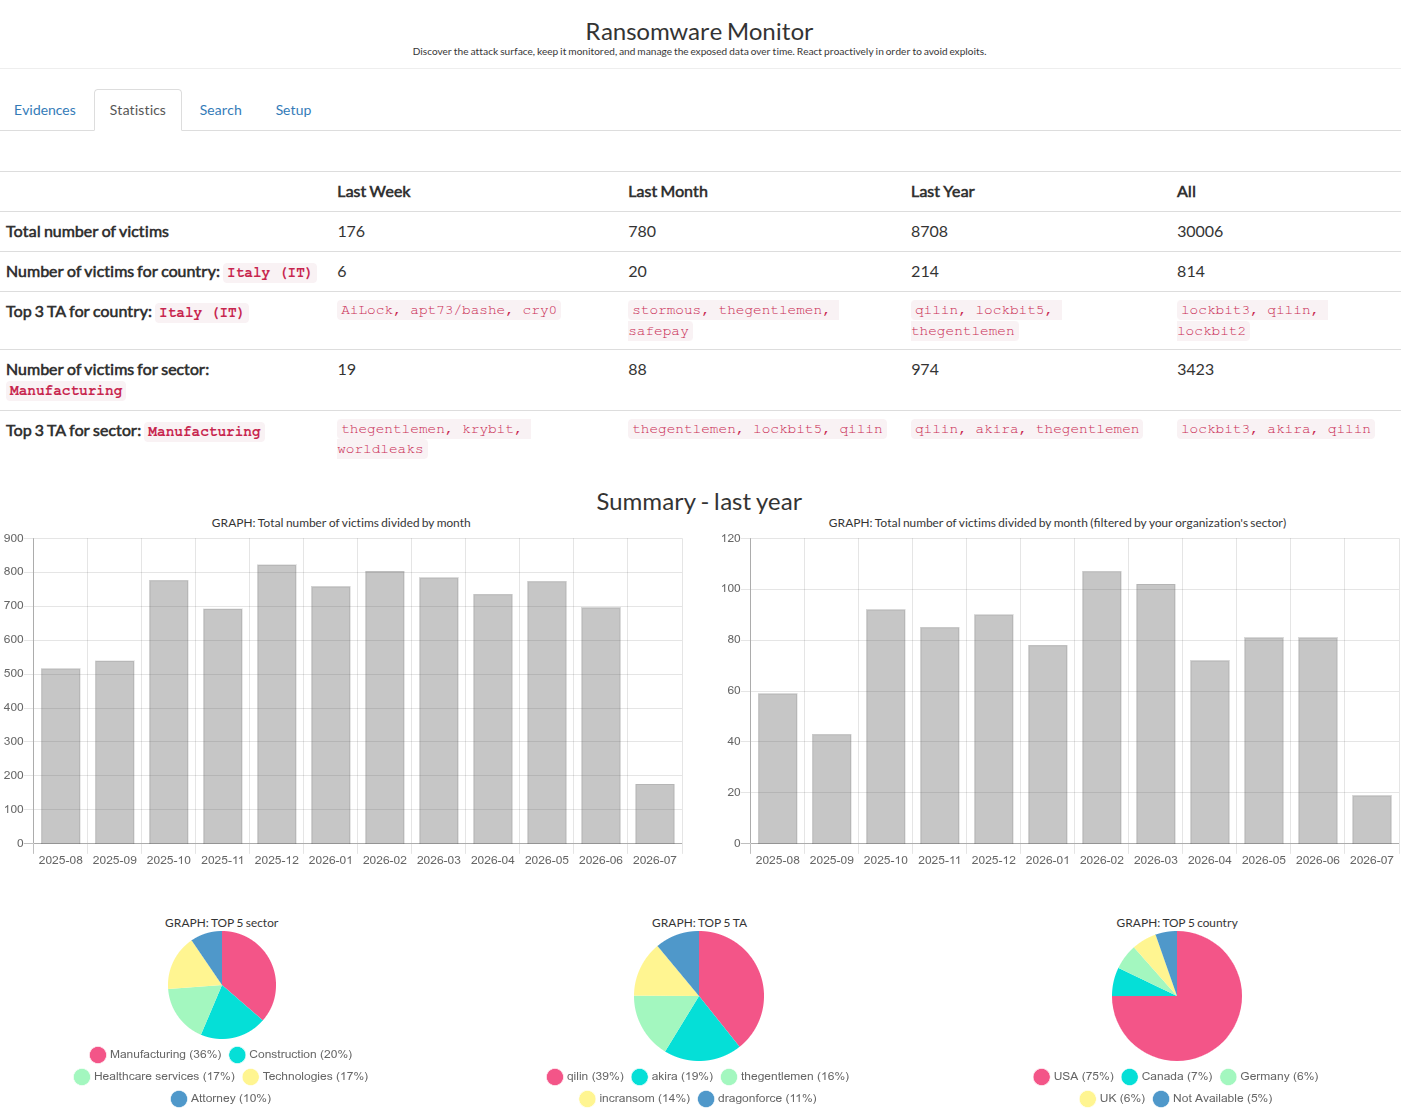Click 'GRAPH: TOP 5 country' title
The width and height of the screenshot is (1413, 1117).
(x=1177, y=923)
